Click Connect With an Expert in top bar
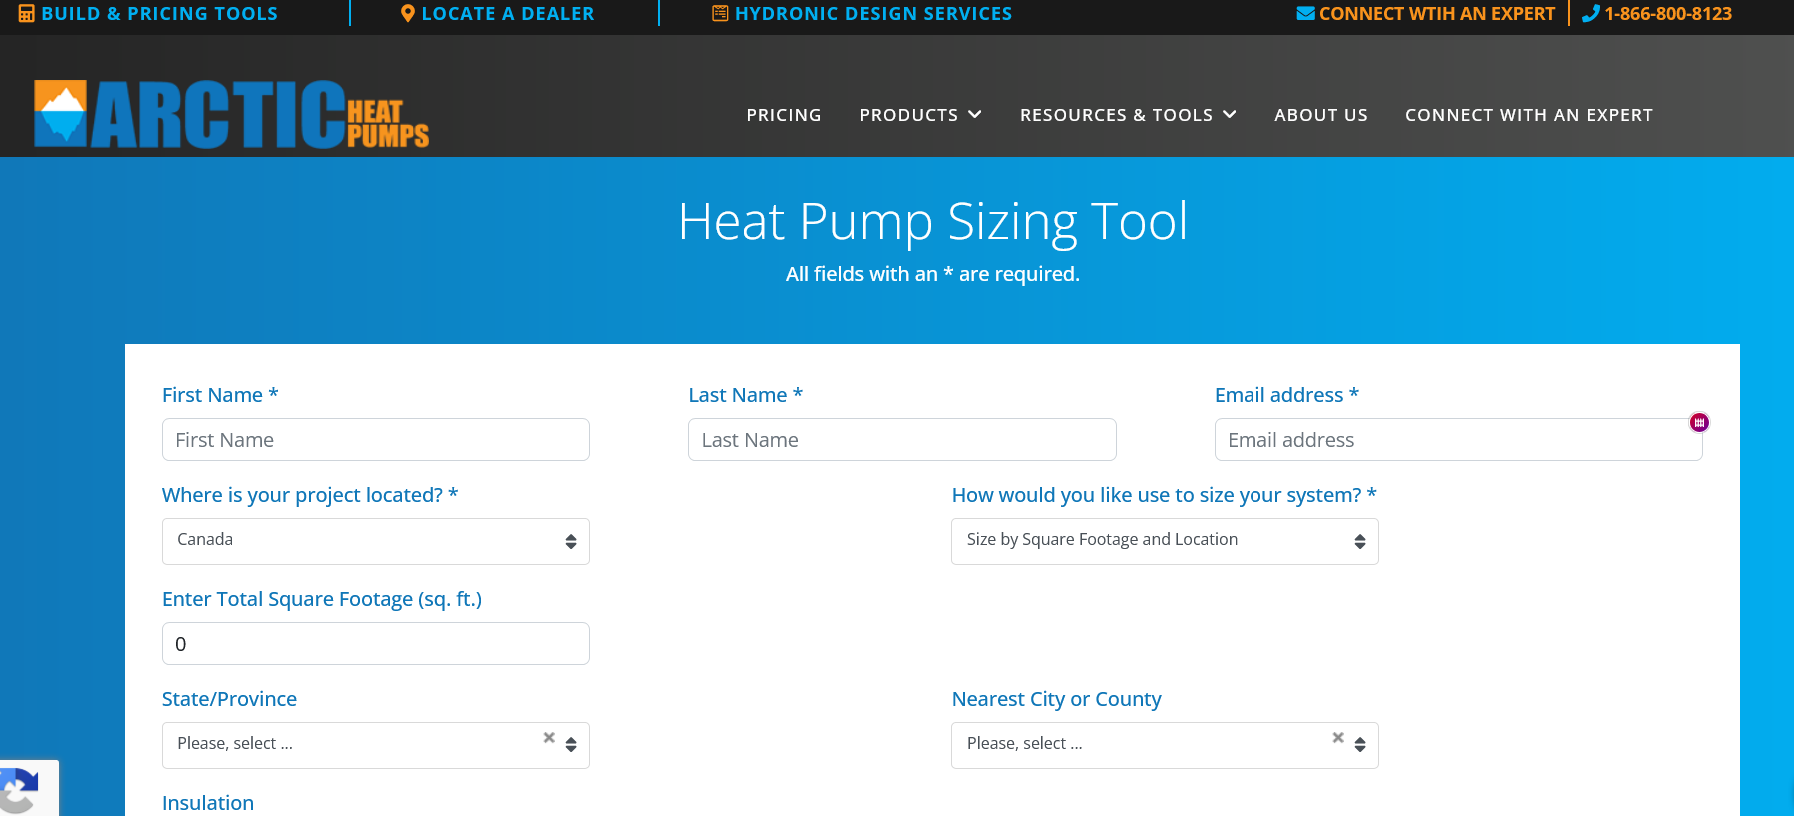The image size is (1795, 816). click(x=1436, y=14)
